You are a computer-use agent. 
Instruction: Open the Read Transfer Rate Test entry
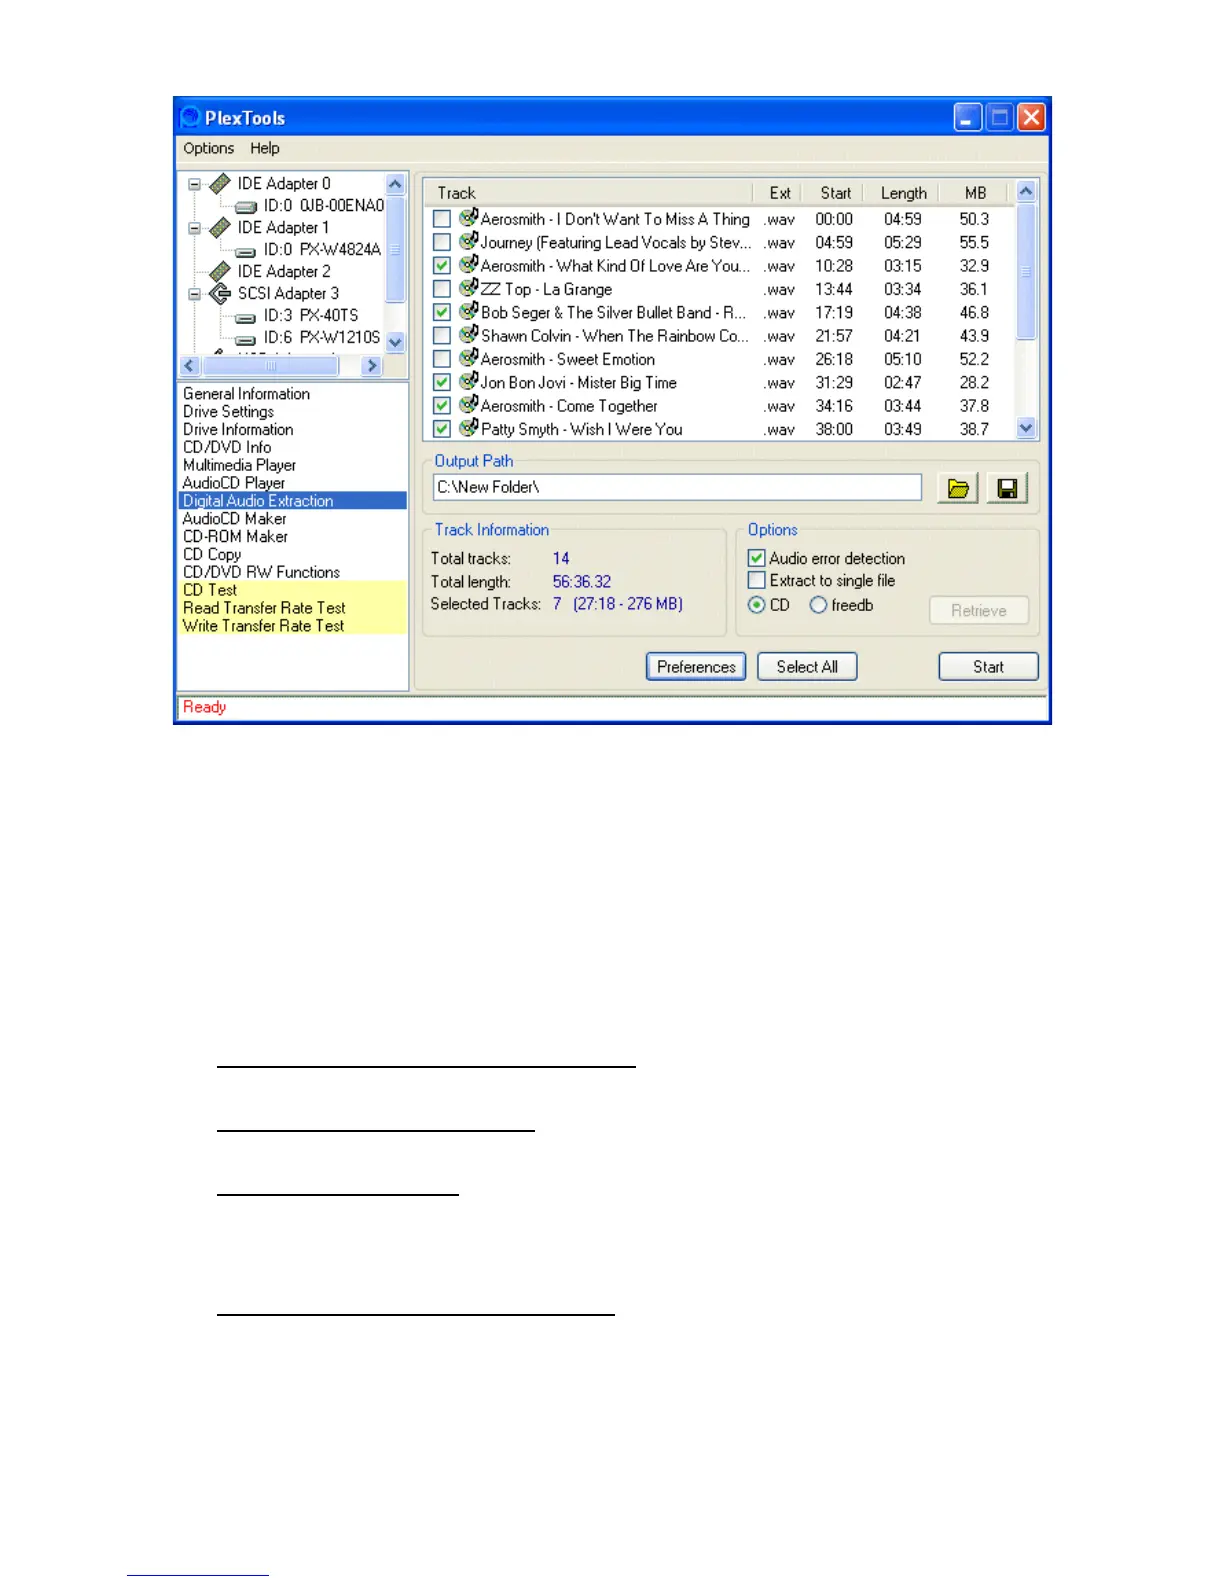[264, 608]
